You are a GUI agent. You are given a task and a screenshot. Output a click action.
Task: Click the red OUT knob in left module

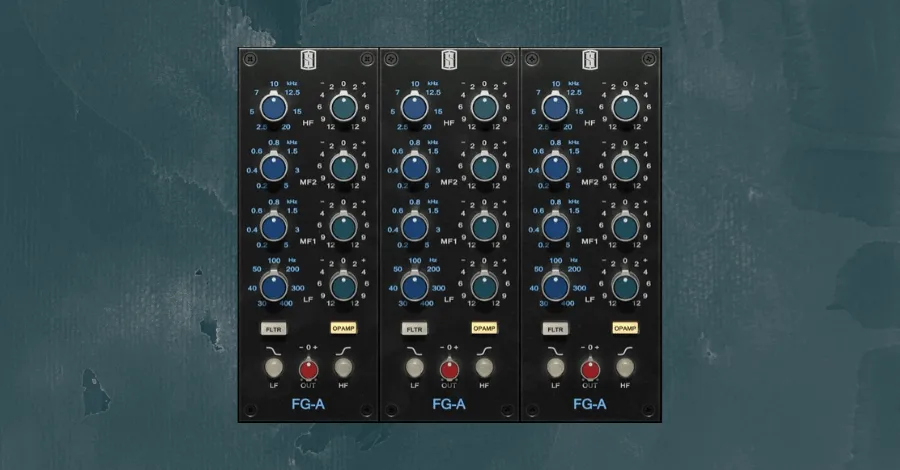point(308,368)
